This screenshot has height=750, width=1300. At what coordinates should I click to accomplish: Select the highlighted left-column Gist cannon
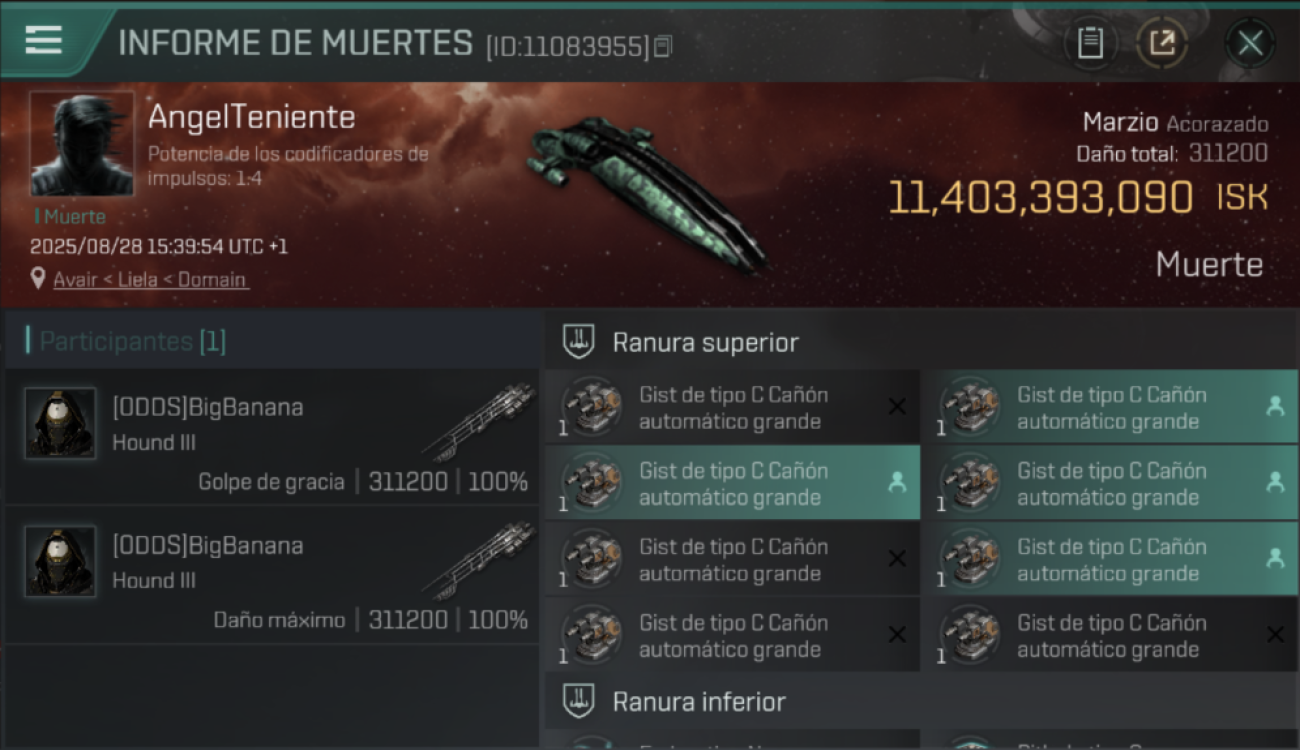(x=733, y=483)
